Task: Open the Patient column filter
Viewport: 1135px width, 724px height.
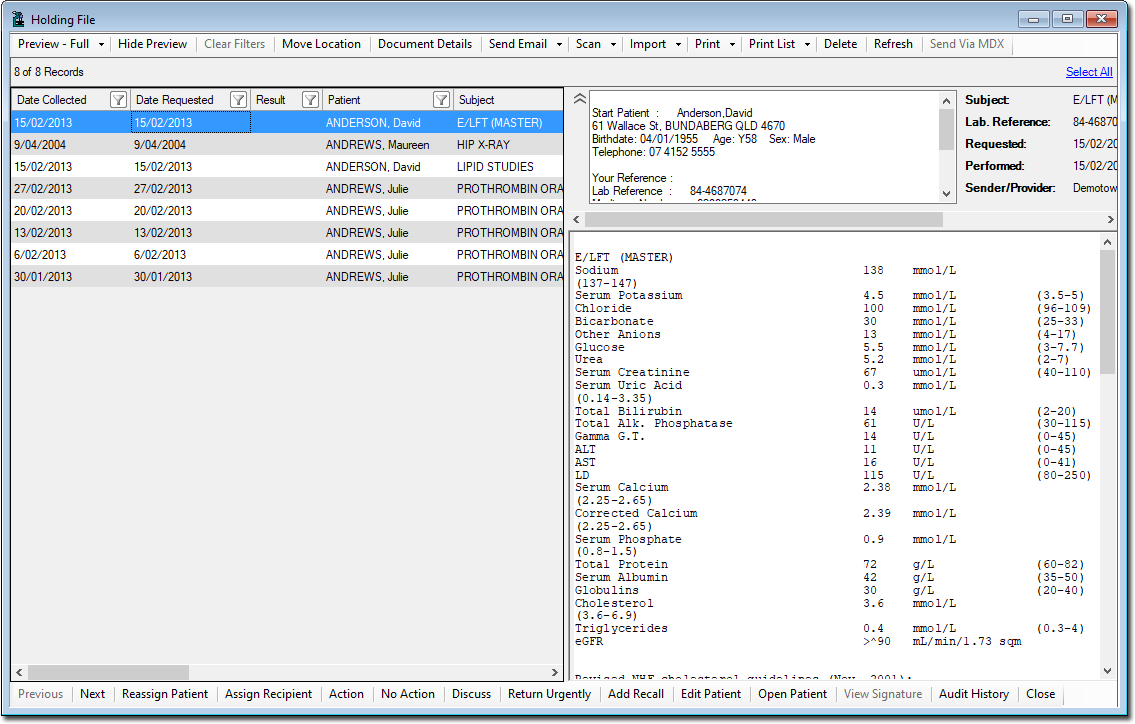Action: pos(442,100)
